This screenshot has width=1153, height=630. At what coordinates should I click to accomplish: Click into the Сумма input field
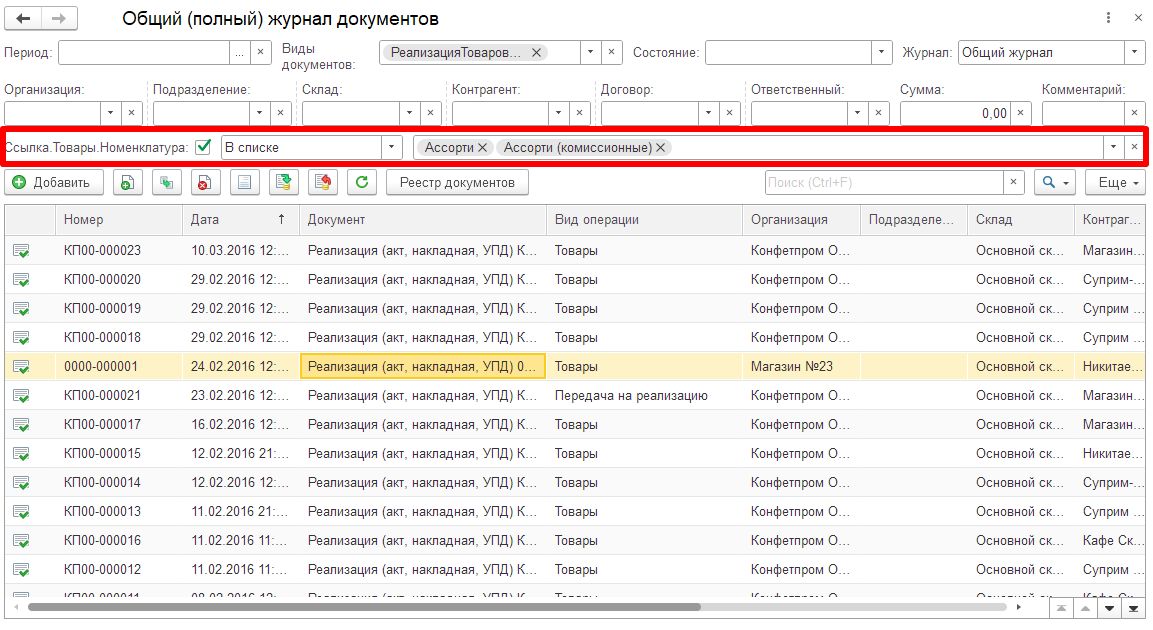point(955,113)
